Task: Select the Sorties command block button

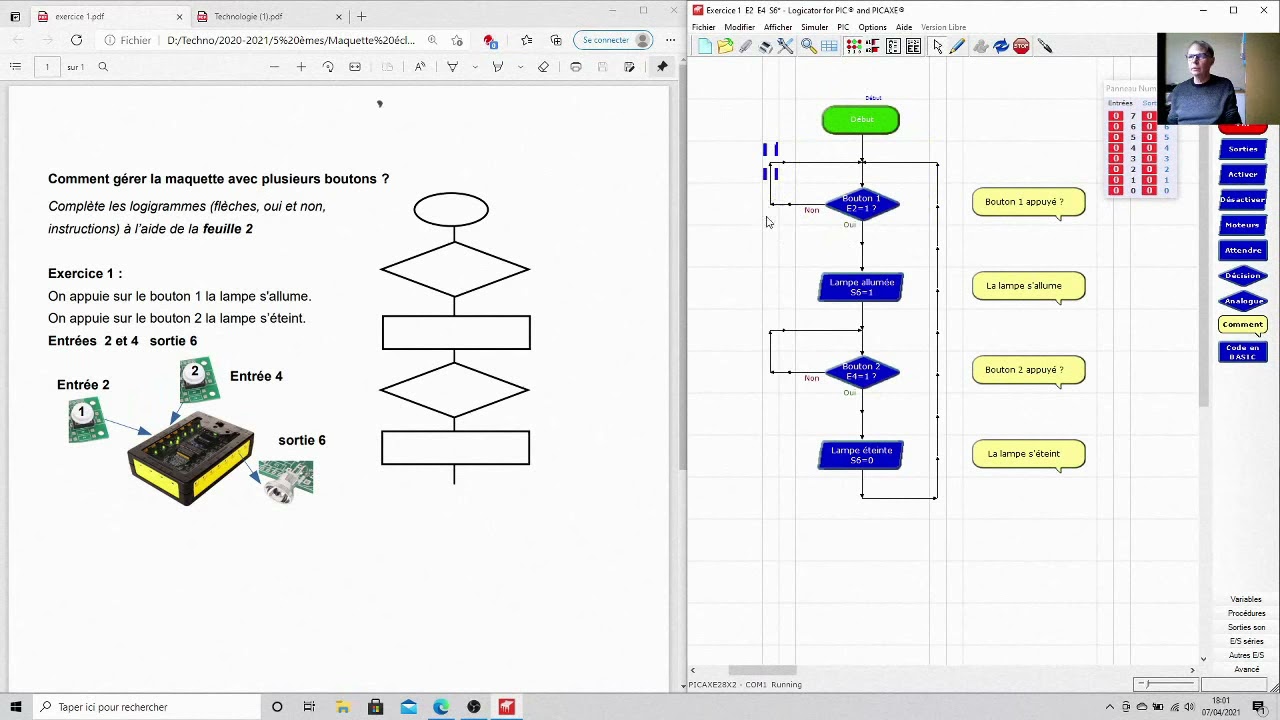Action: pos(1243,149)
